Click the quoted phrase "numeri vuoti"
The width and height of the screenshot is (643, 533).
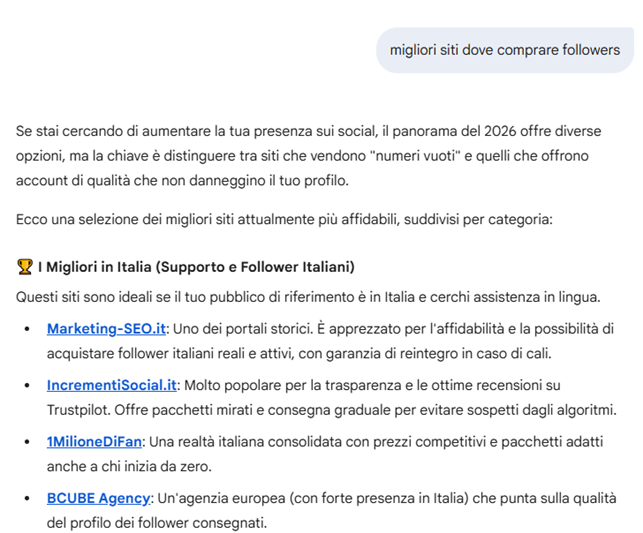411,156
